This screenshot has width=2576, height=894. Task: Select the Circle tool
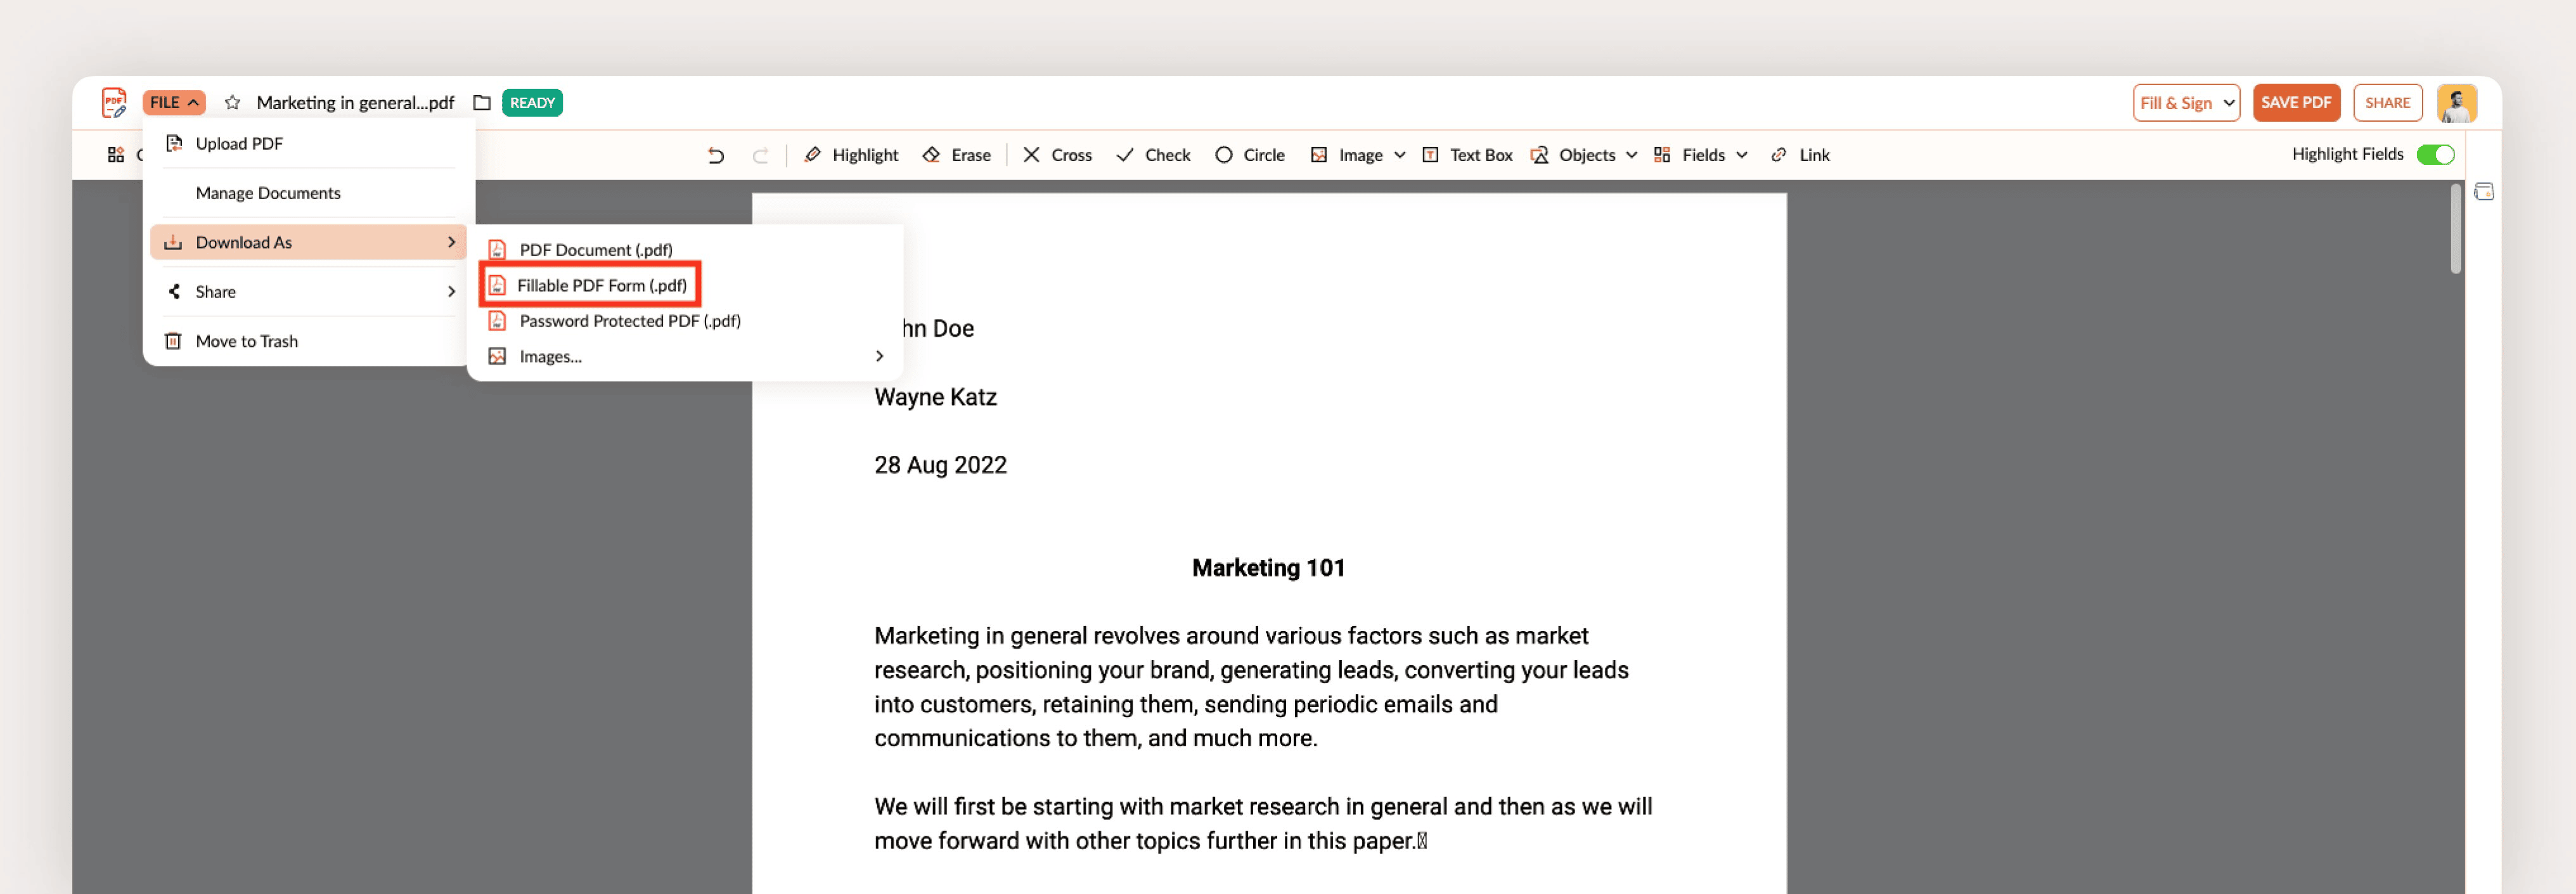[x=1249, y=155]
